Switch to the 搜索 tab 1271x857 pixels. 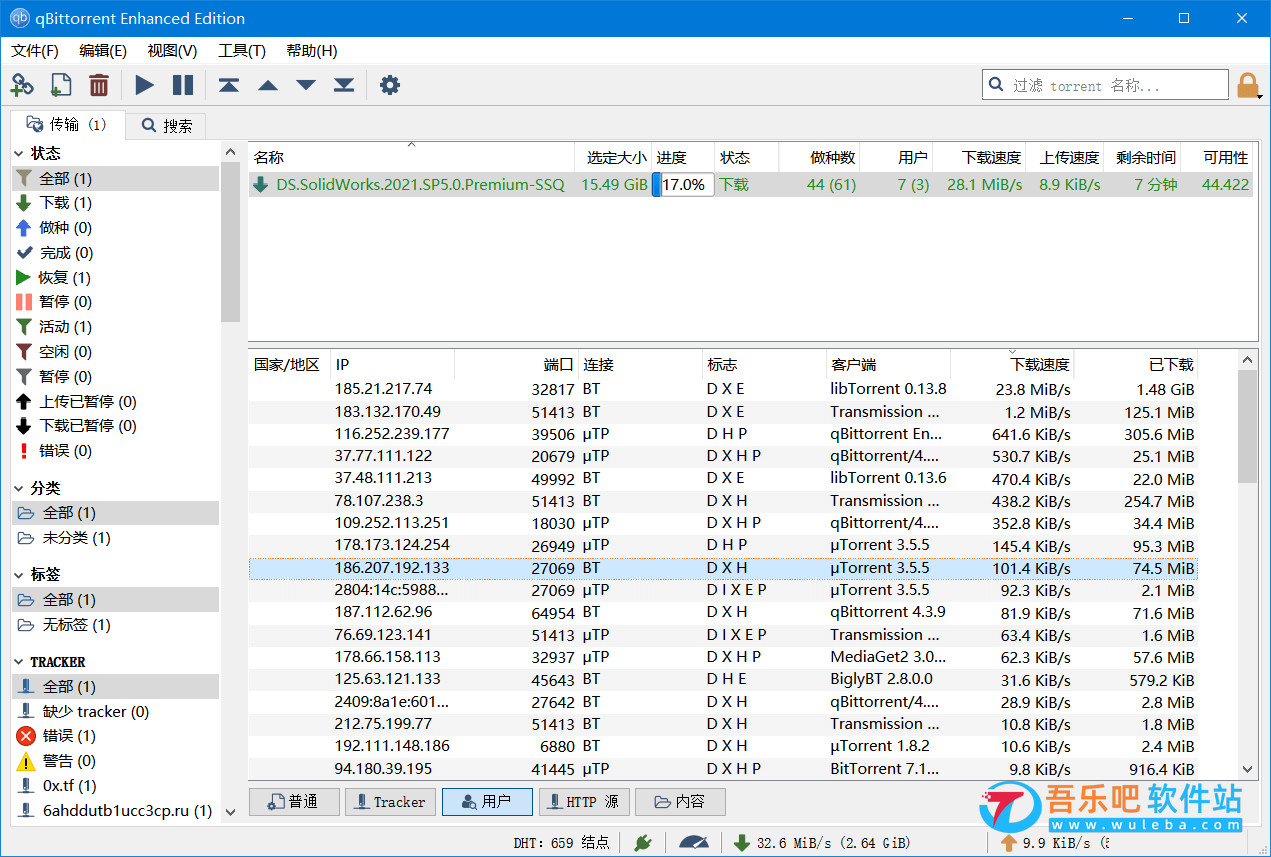pyautogui.click(x=167, y=126)
